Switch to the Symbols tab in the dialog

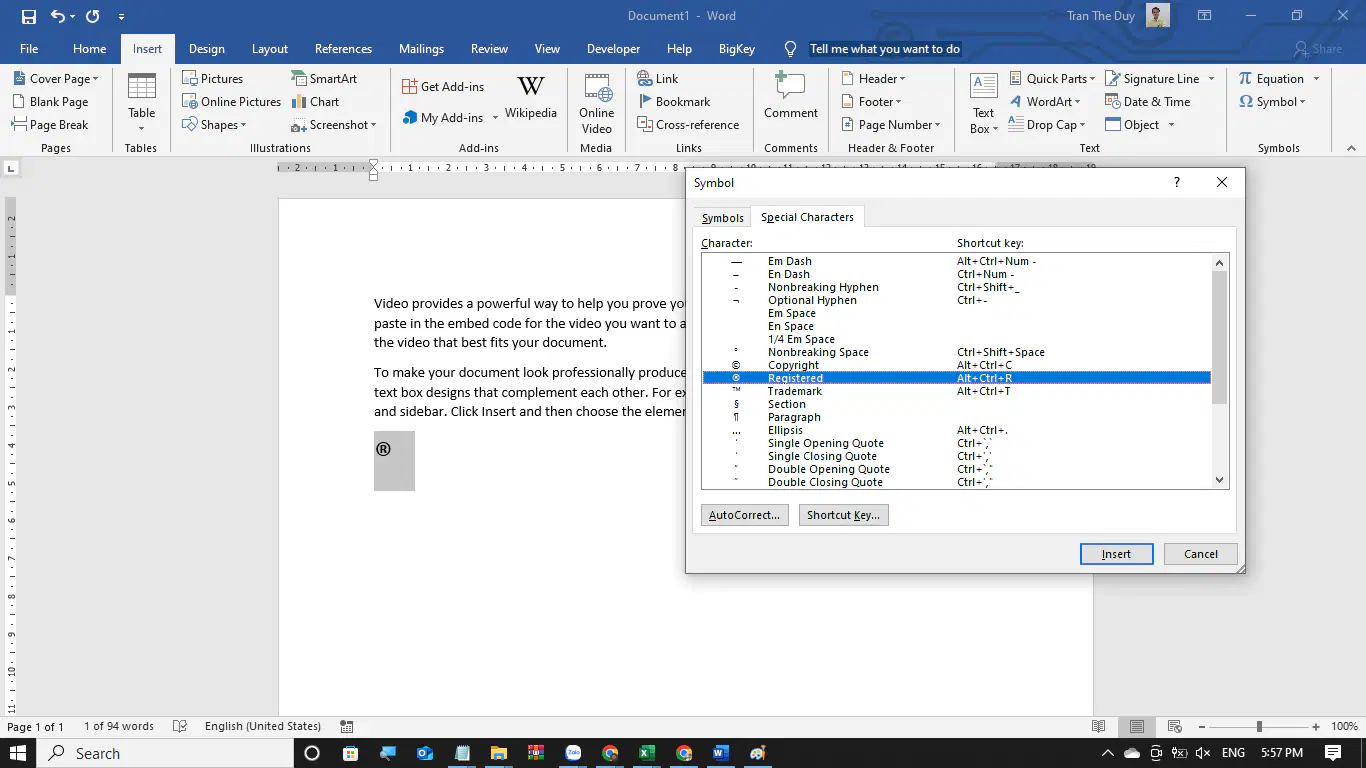click(x=722, y=218)
